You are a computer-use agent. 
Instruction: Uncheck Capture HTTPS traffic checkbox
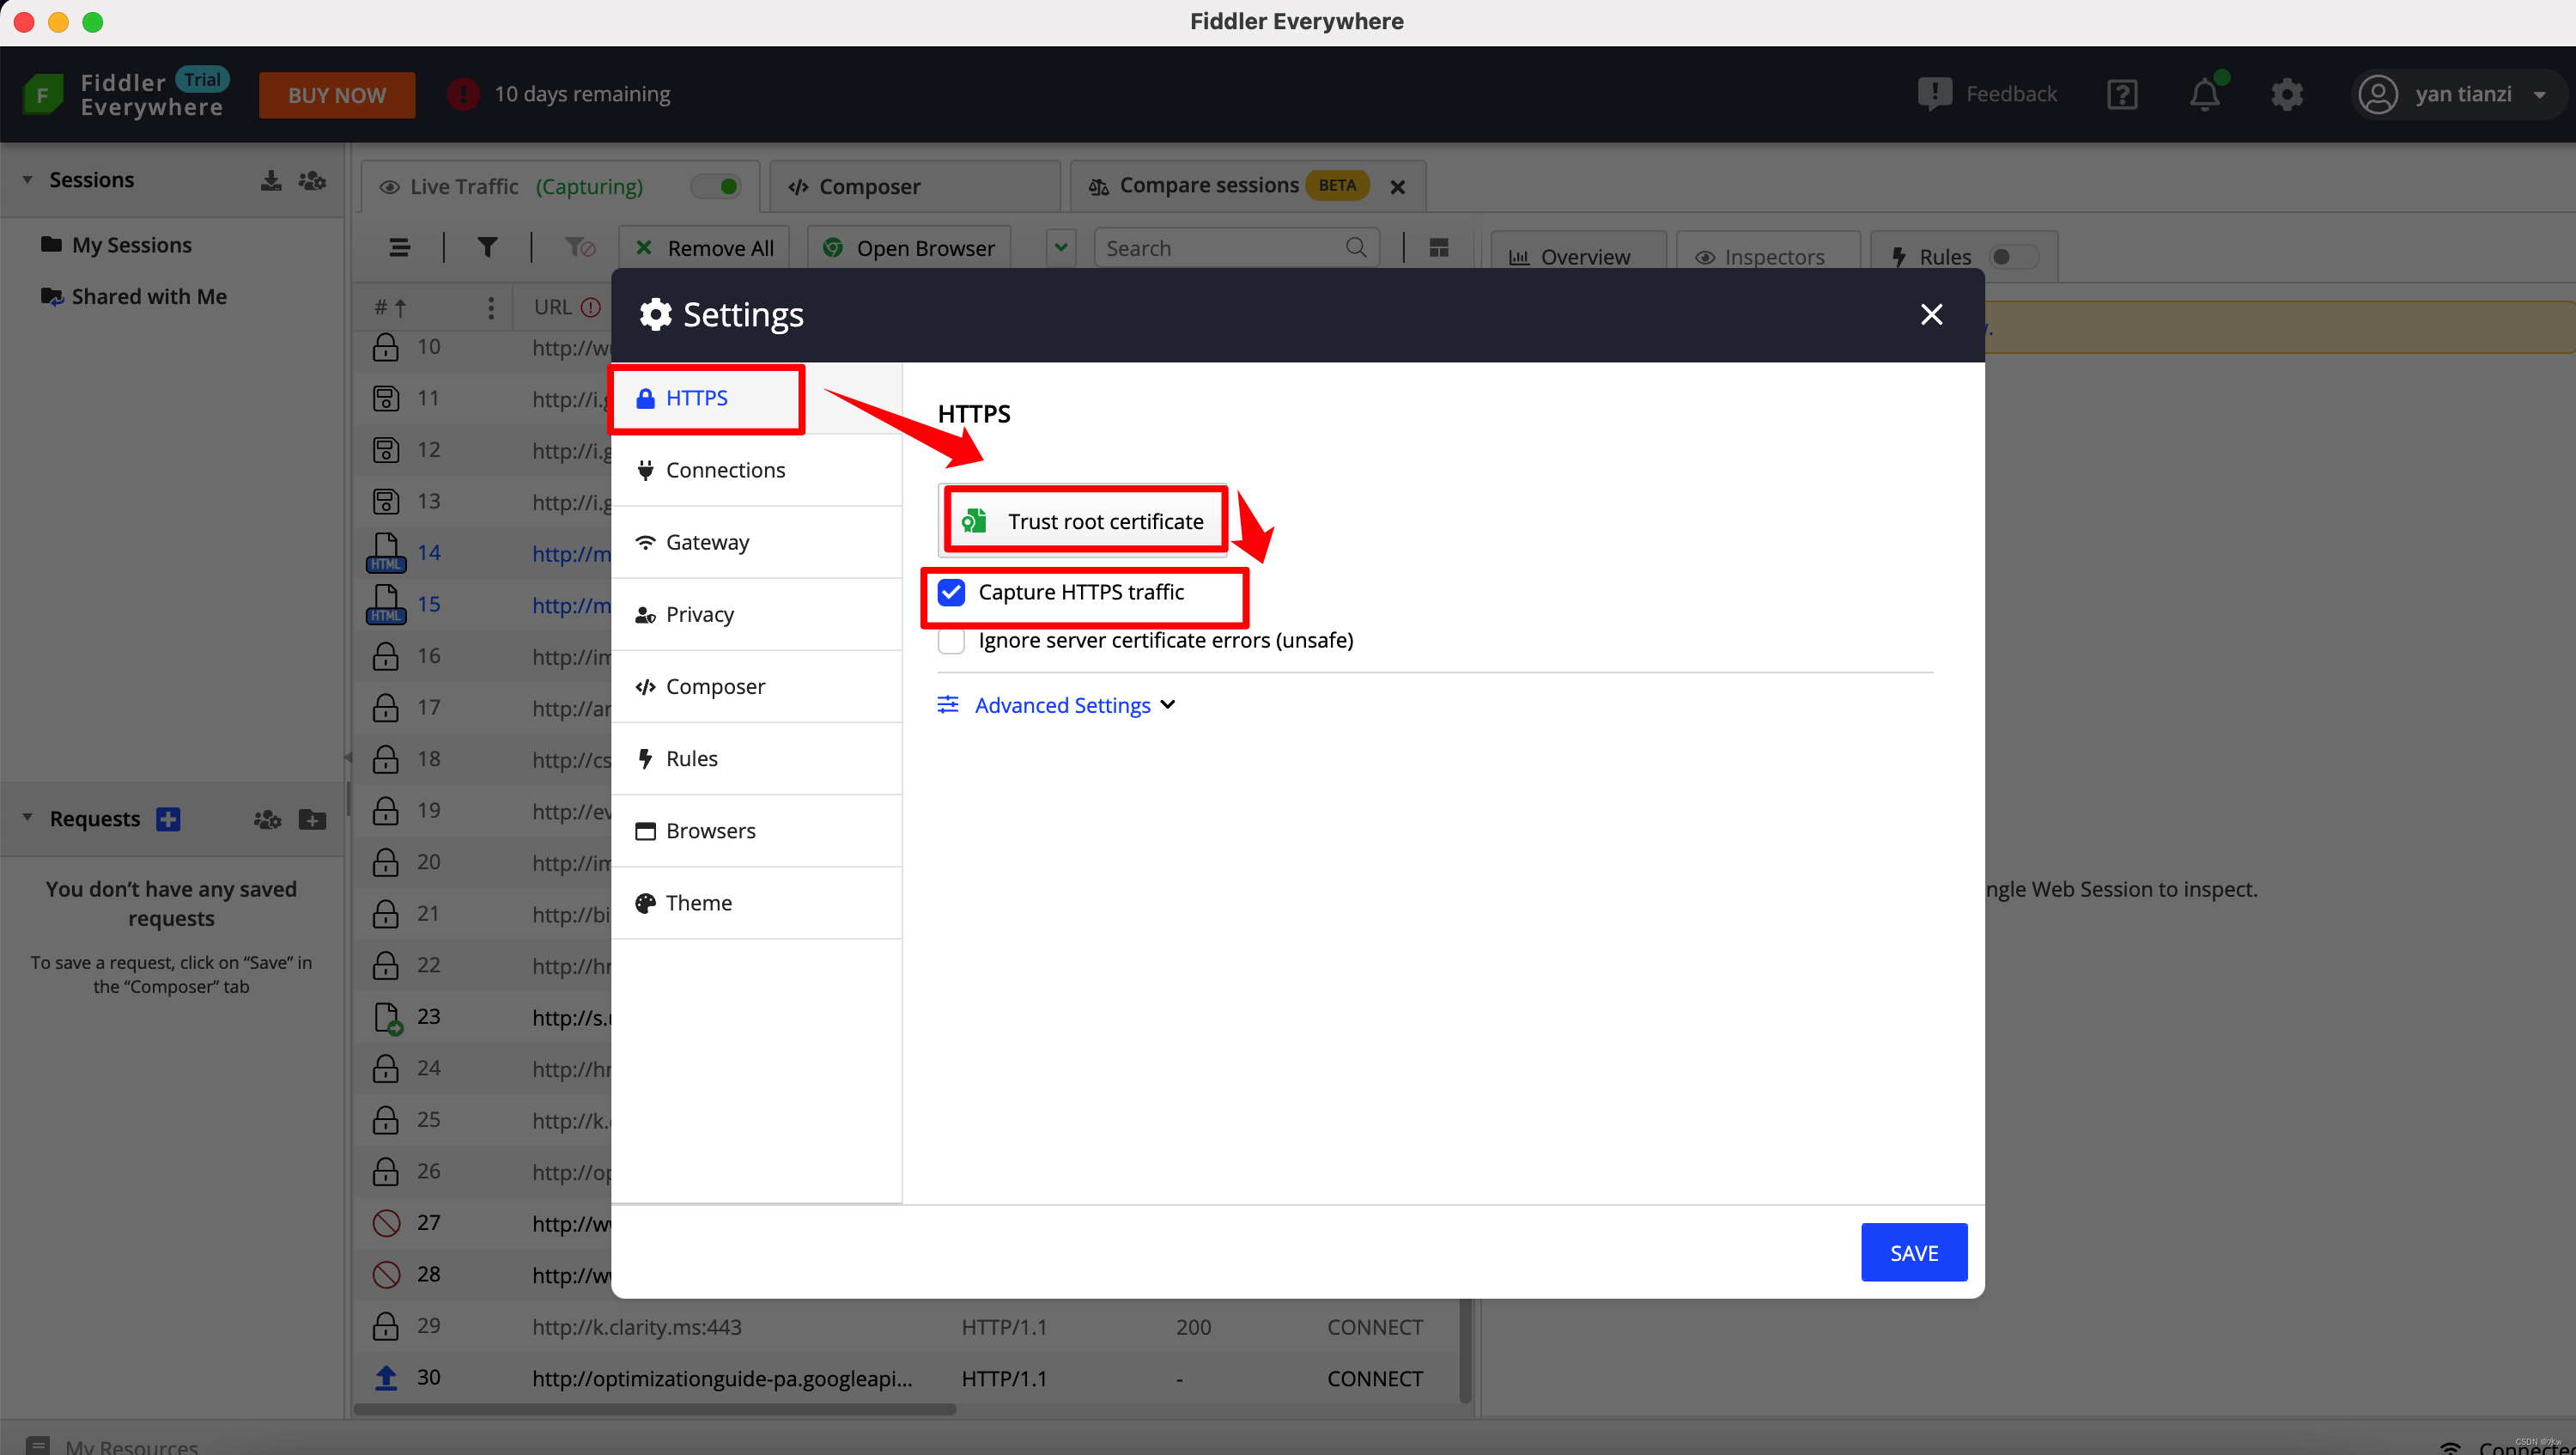[951, 592]
